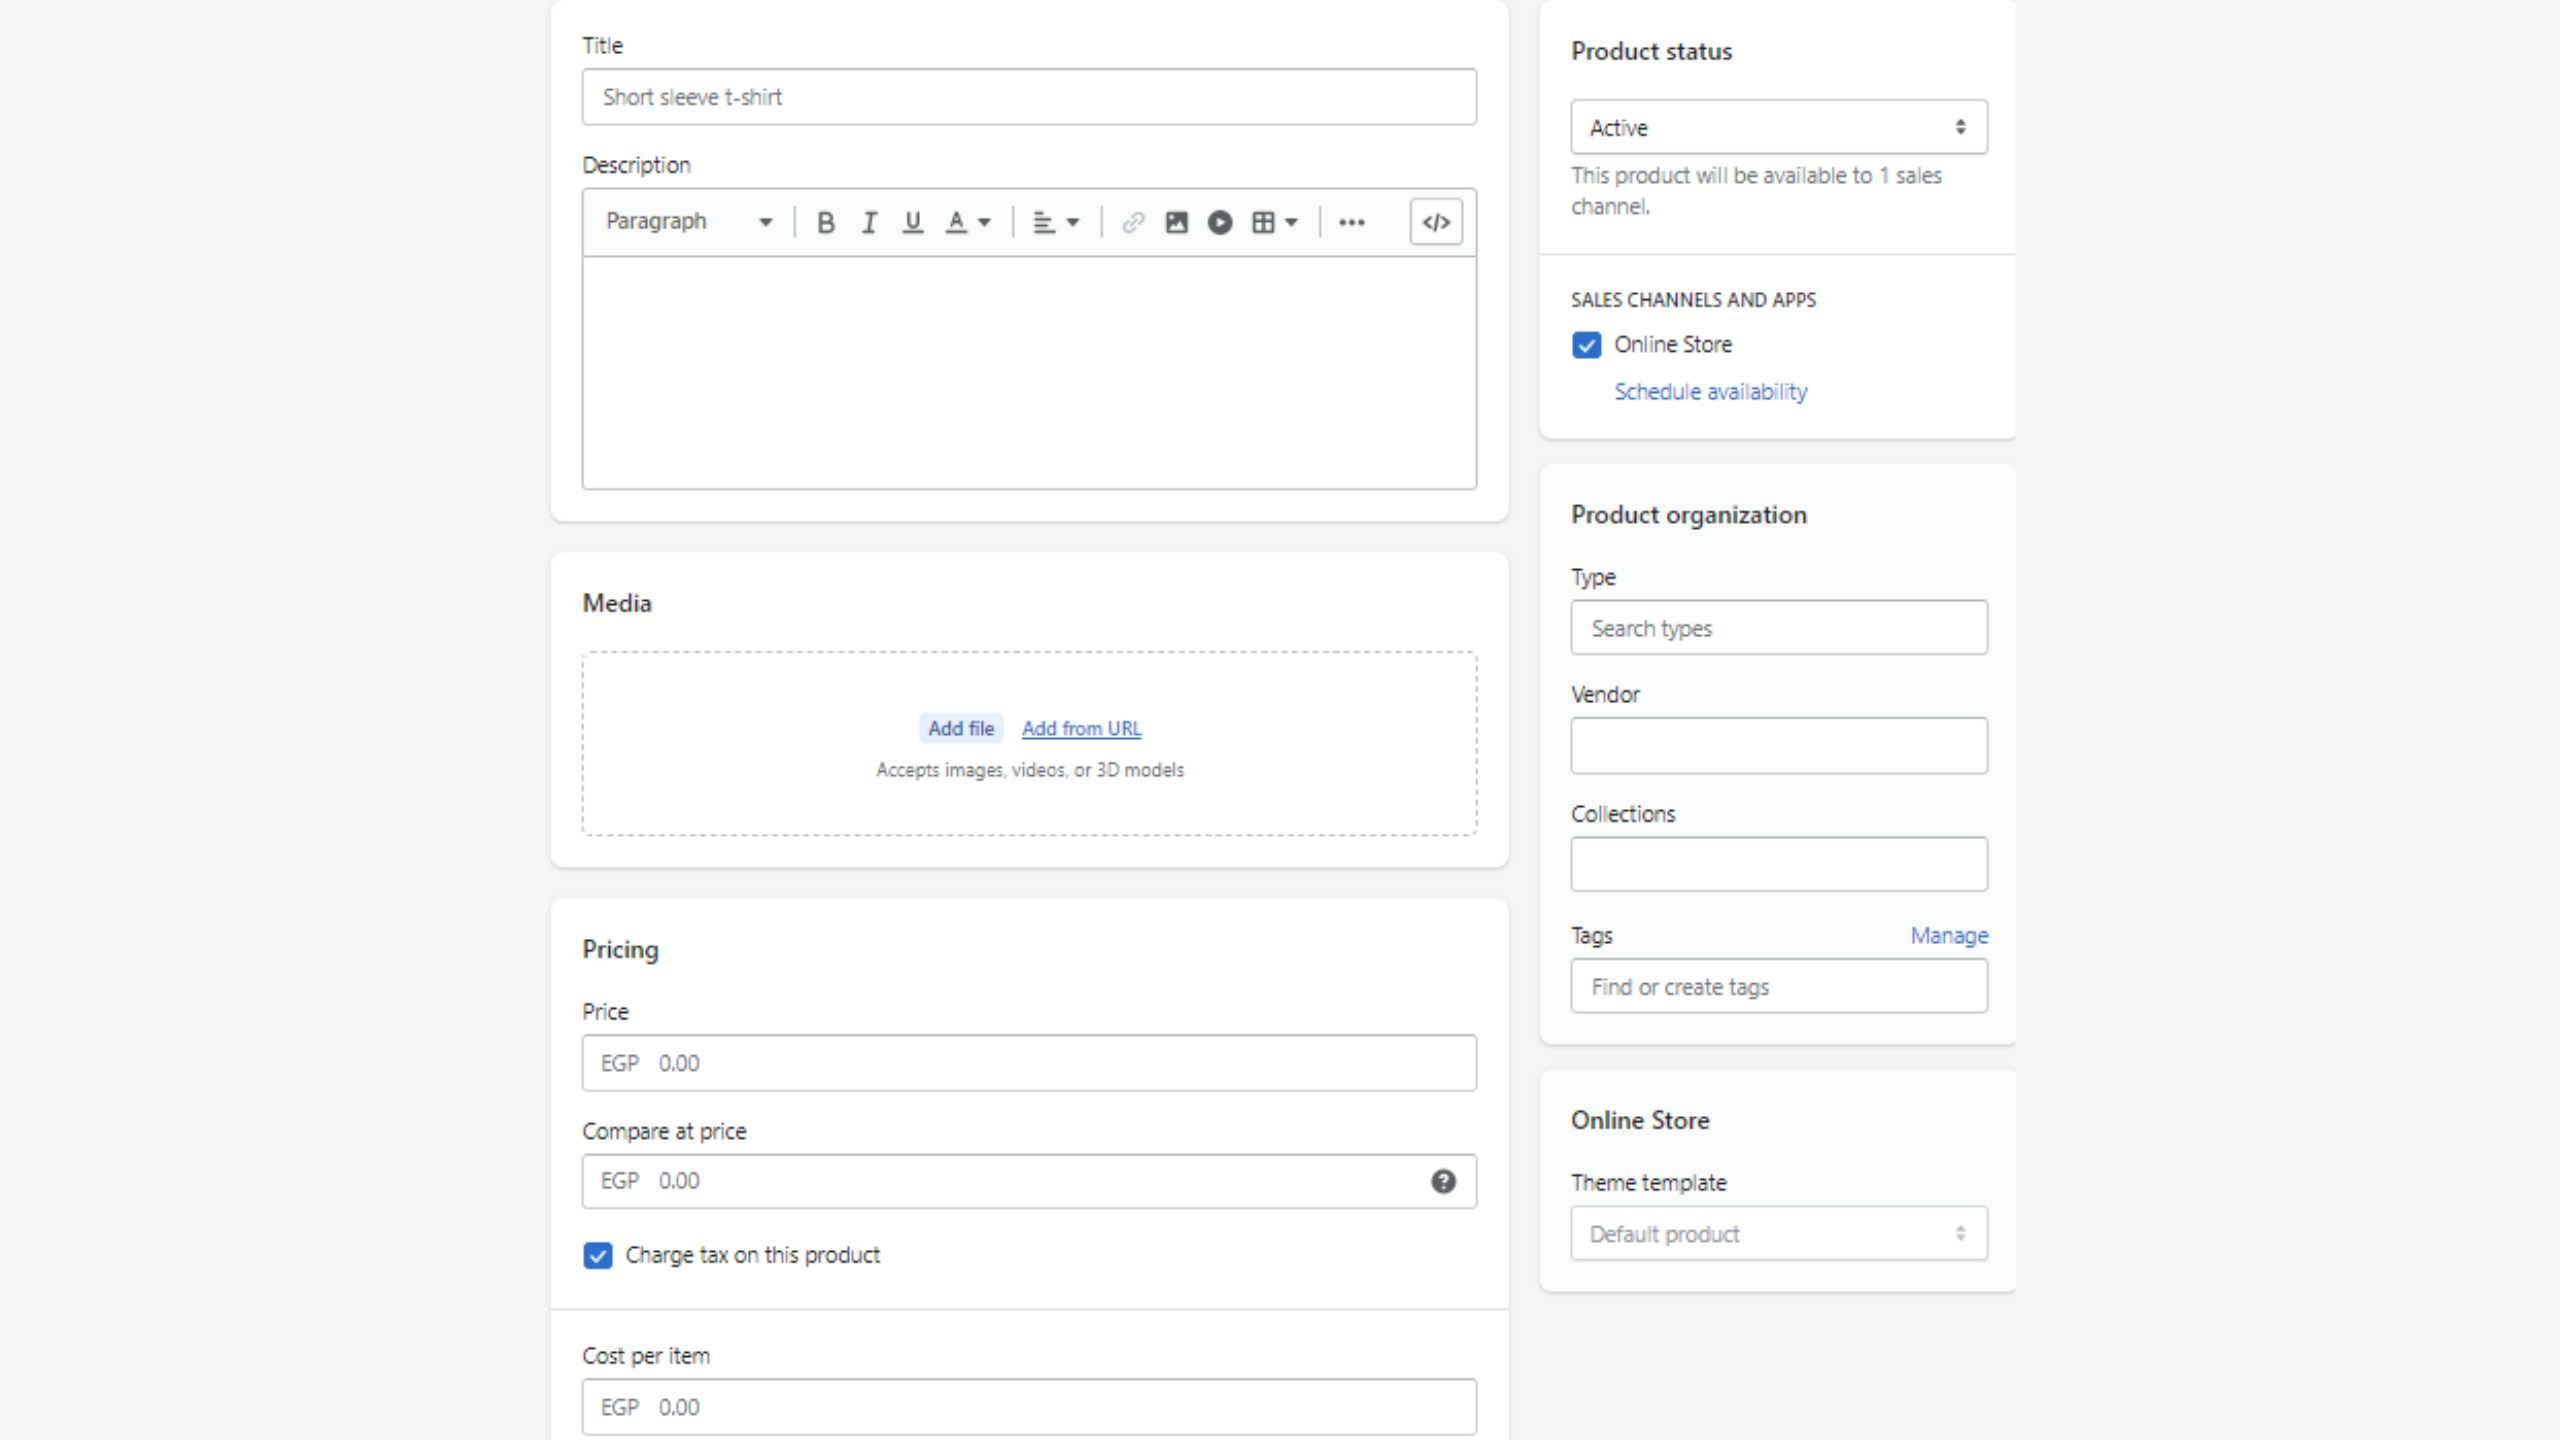Uncheck Online Store sales channel

click(x=1586, y=345)
